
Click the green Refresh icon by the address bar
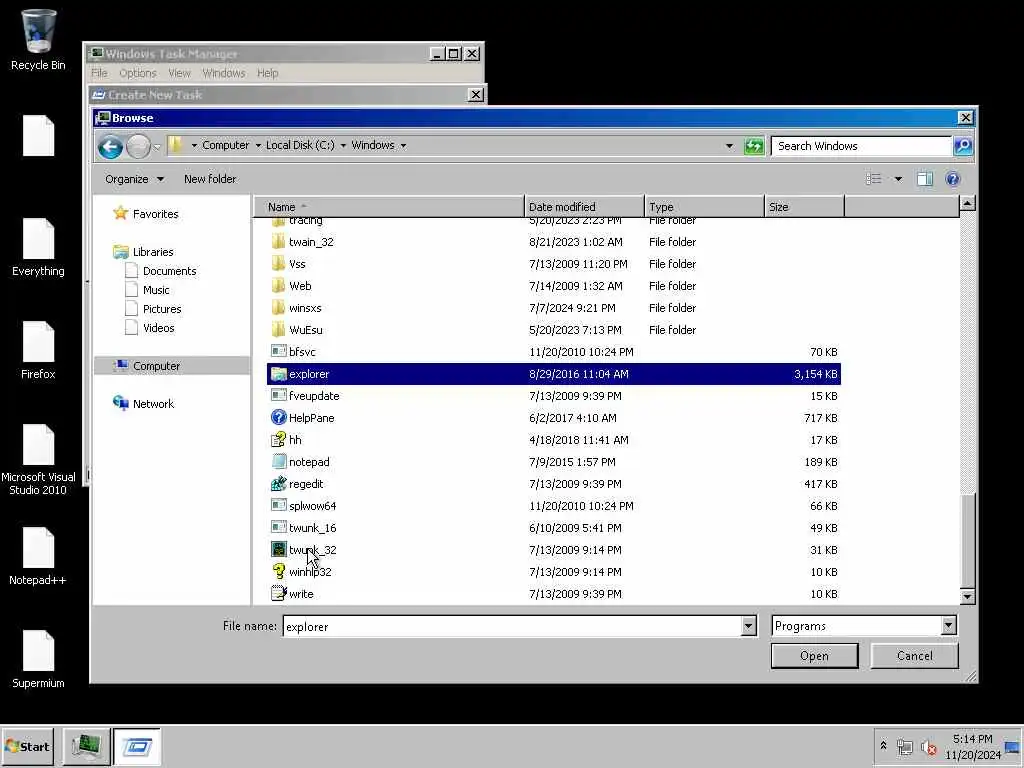point(754,146)
